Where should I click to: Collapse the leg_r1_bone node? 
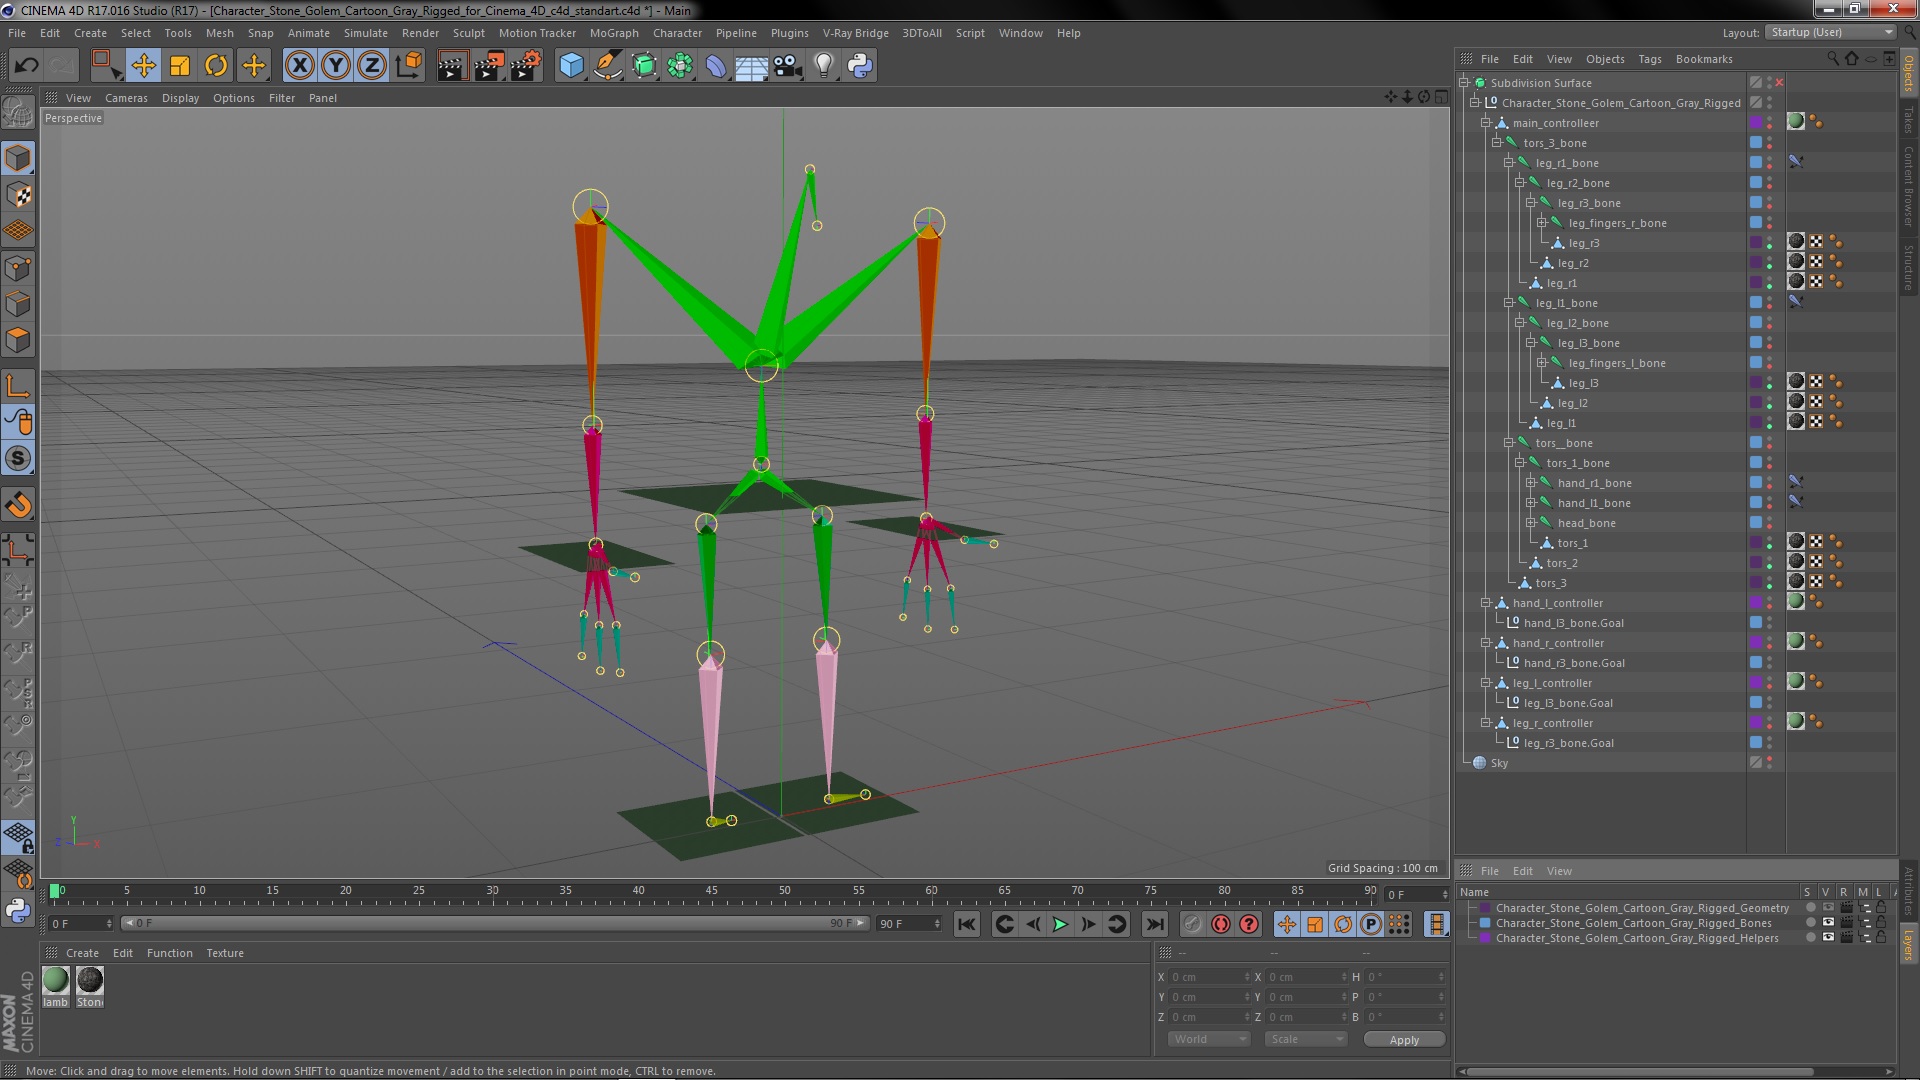pyautogui.click(x=1508, y=163)
